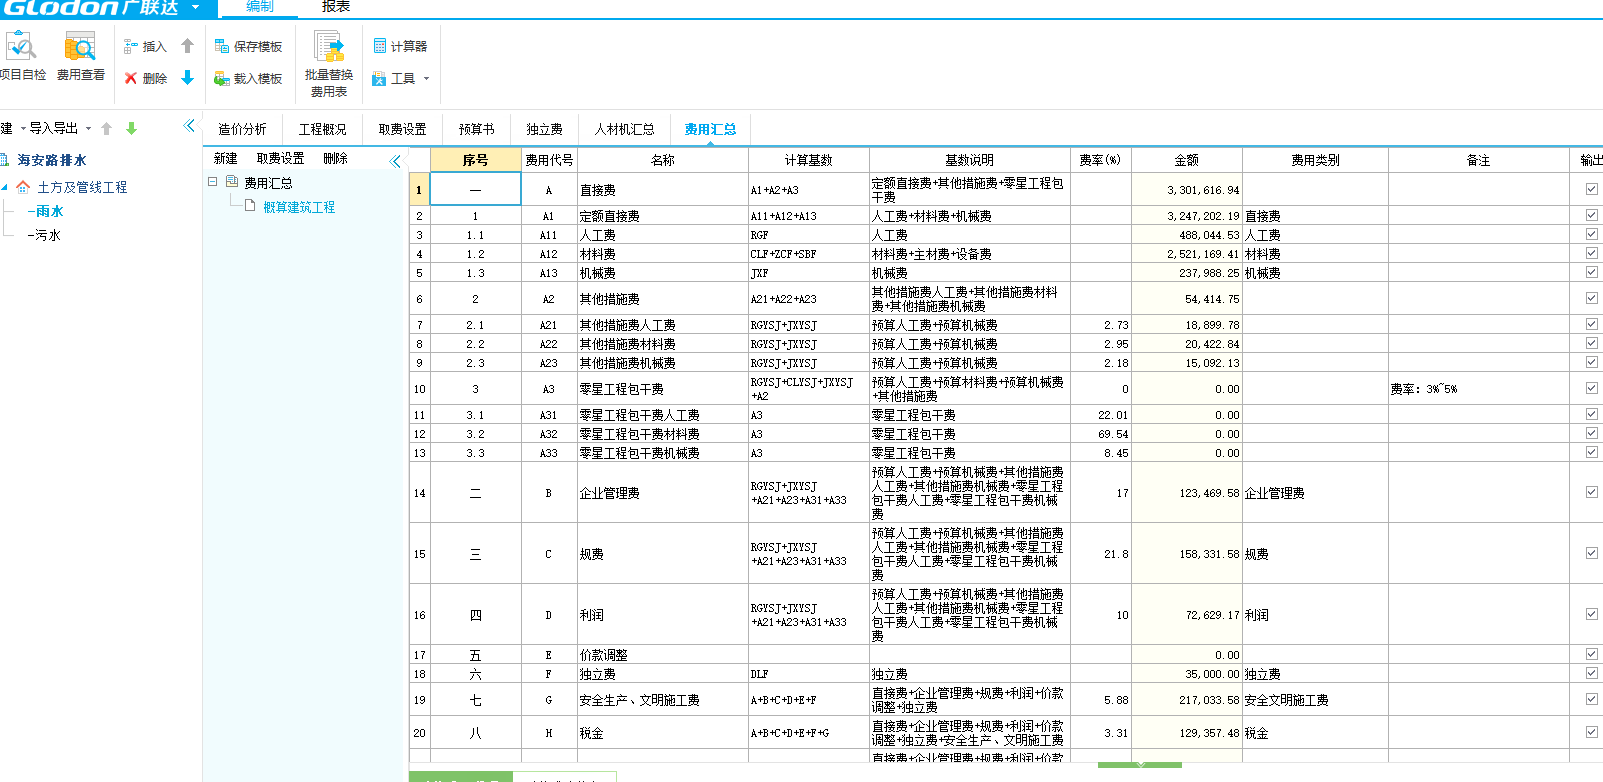Select the 价款调整 name cell
The height and width of the screenshot is (782, 1603).
(x=663, y=655)
